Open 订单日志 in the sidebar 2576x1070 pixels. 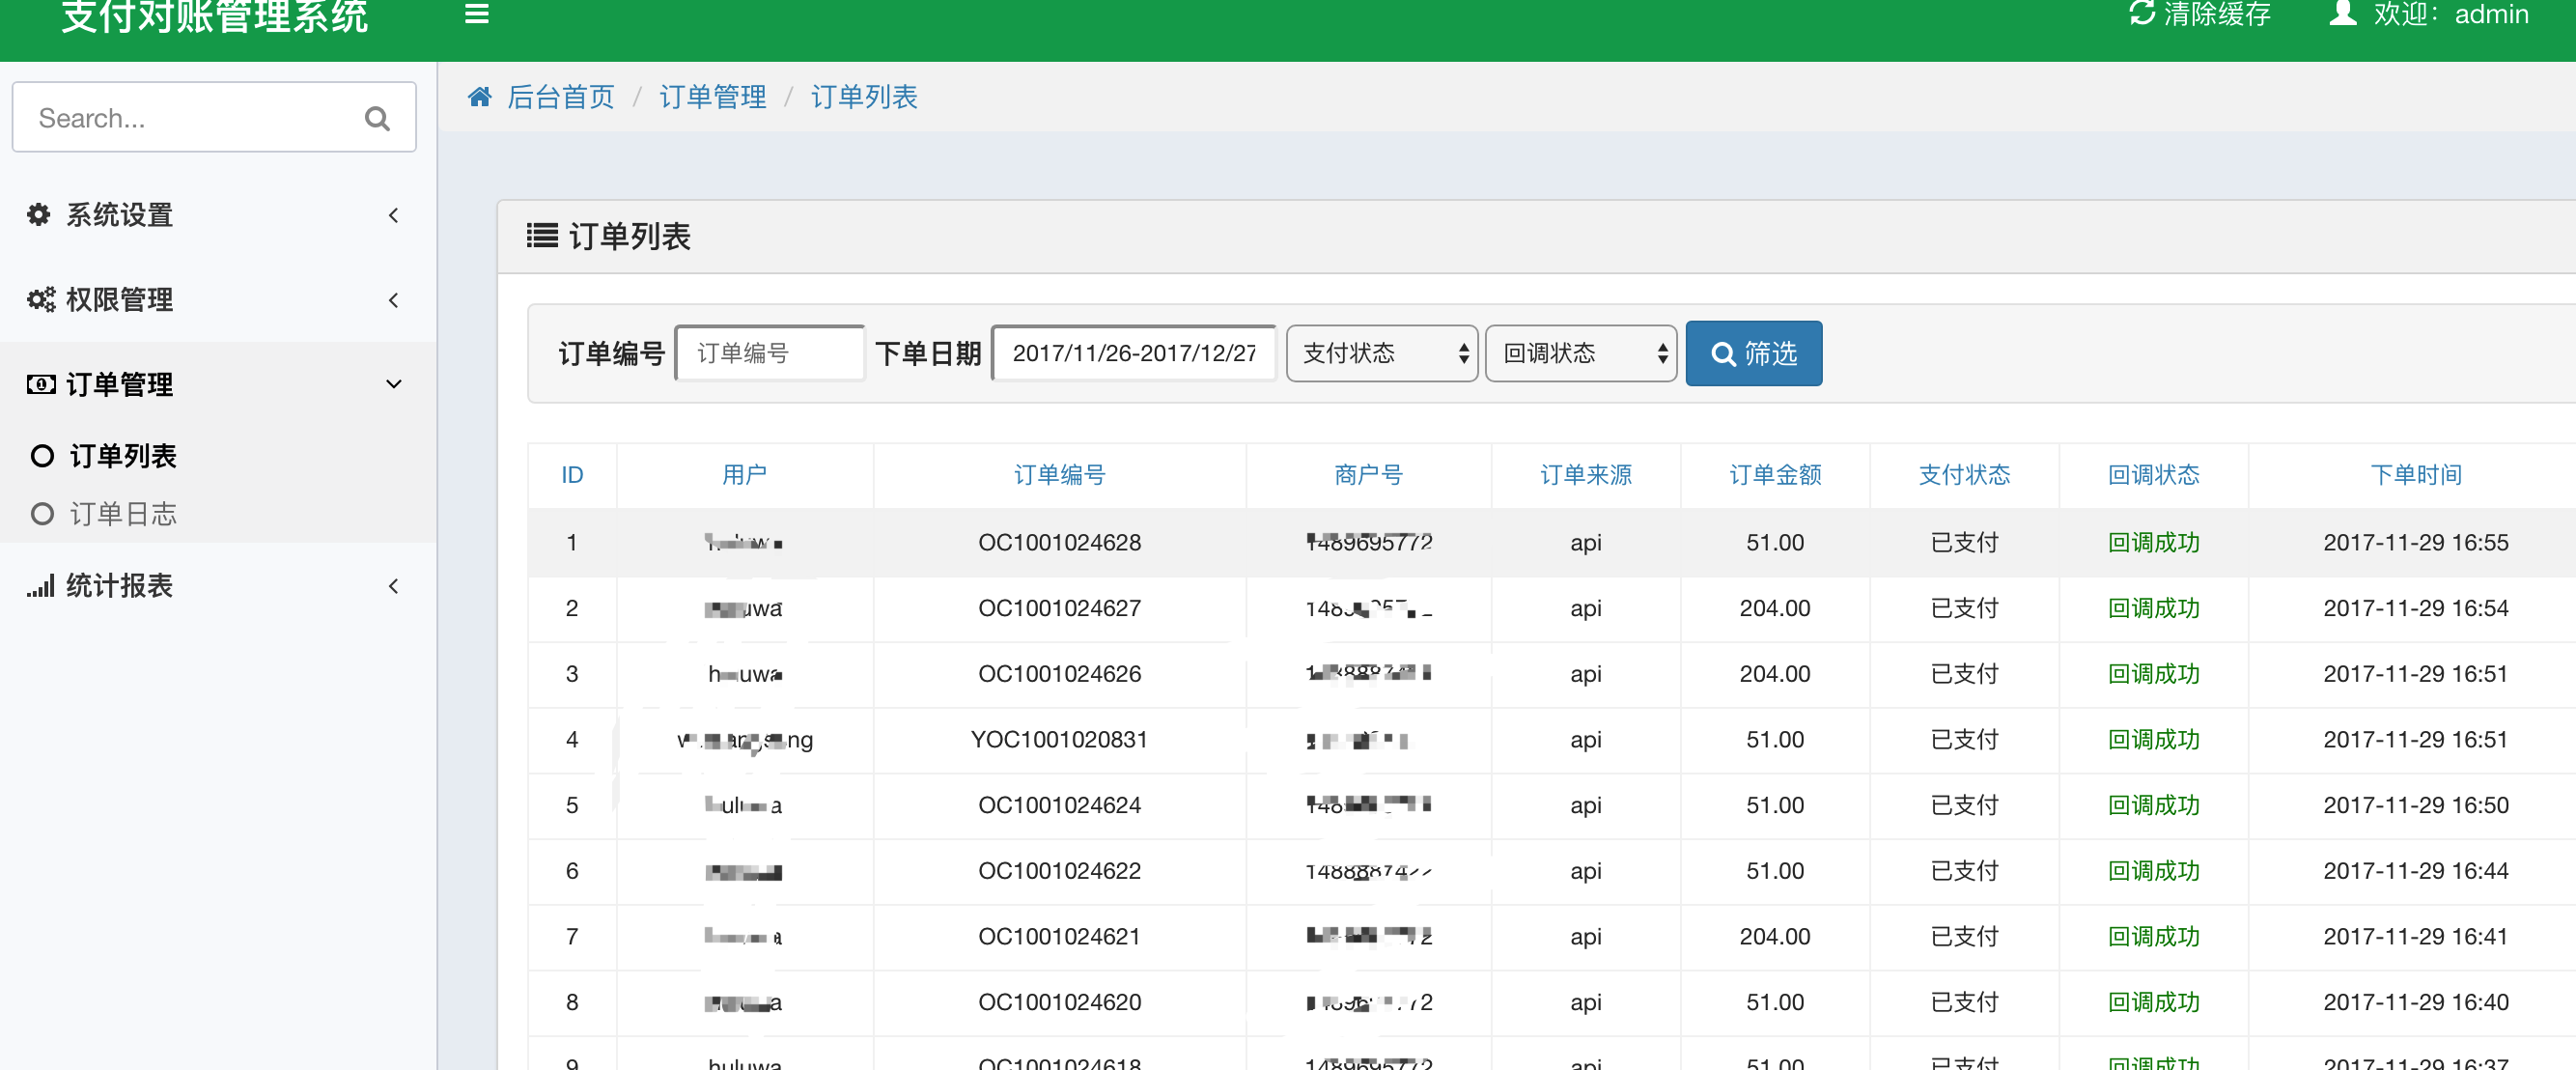tap(123, 514)
